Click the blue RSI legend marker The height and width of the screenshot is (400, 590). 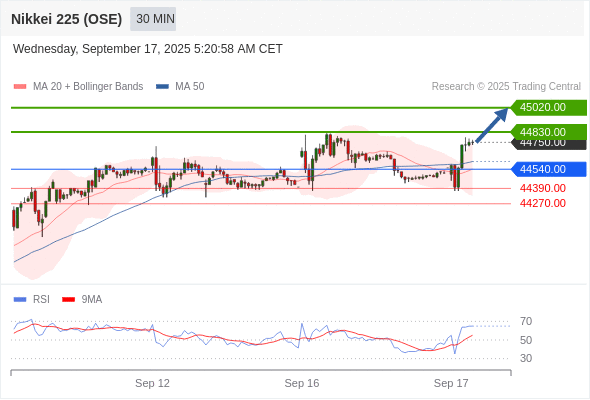pyautogui.click(x=20, y=300)
